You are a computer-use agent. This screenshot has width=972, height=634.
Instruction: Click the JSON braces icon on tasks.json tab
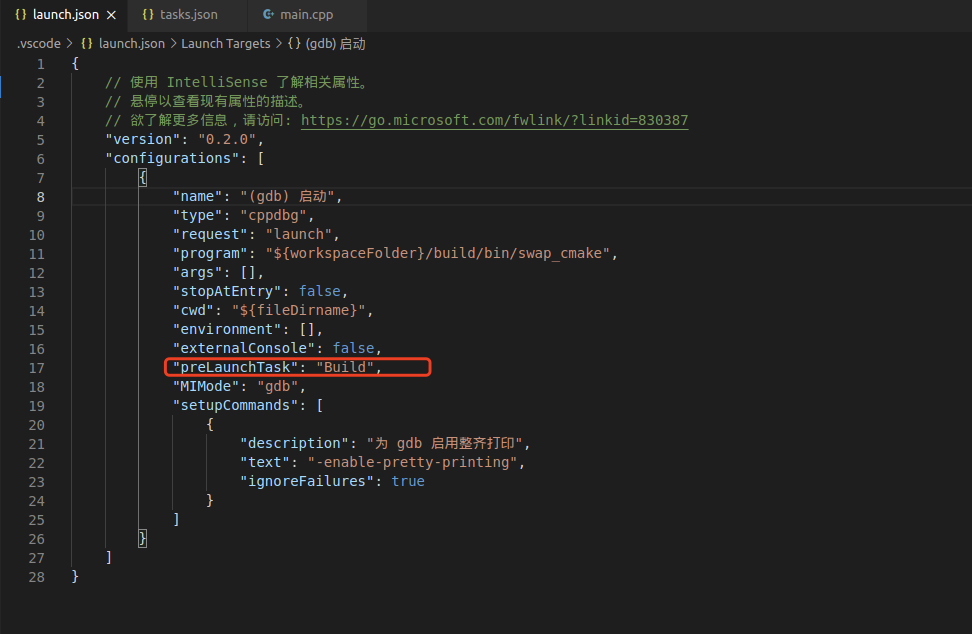point(148,15)
